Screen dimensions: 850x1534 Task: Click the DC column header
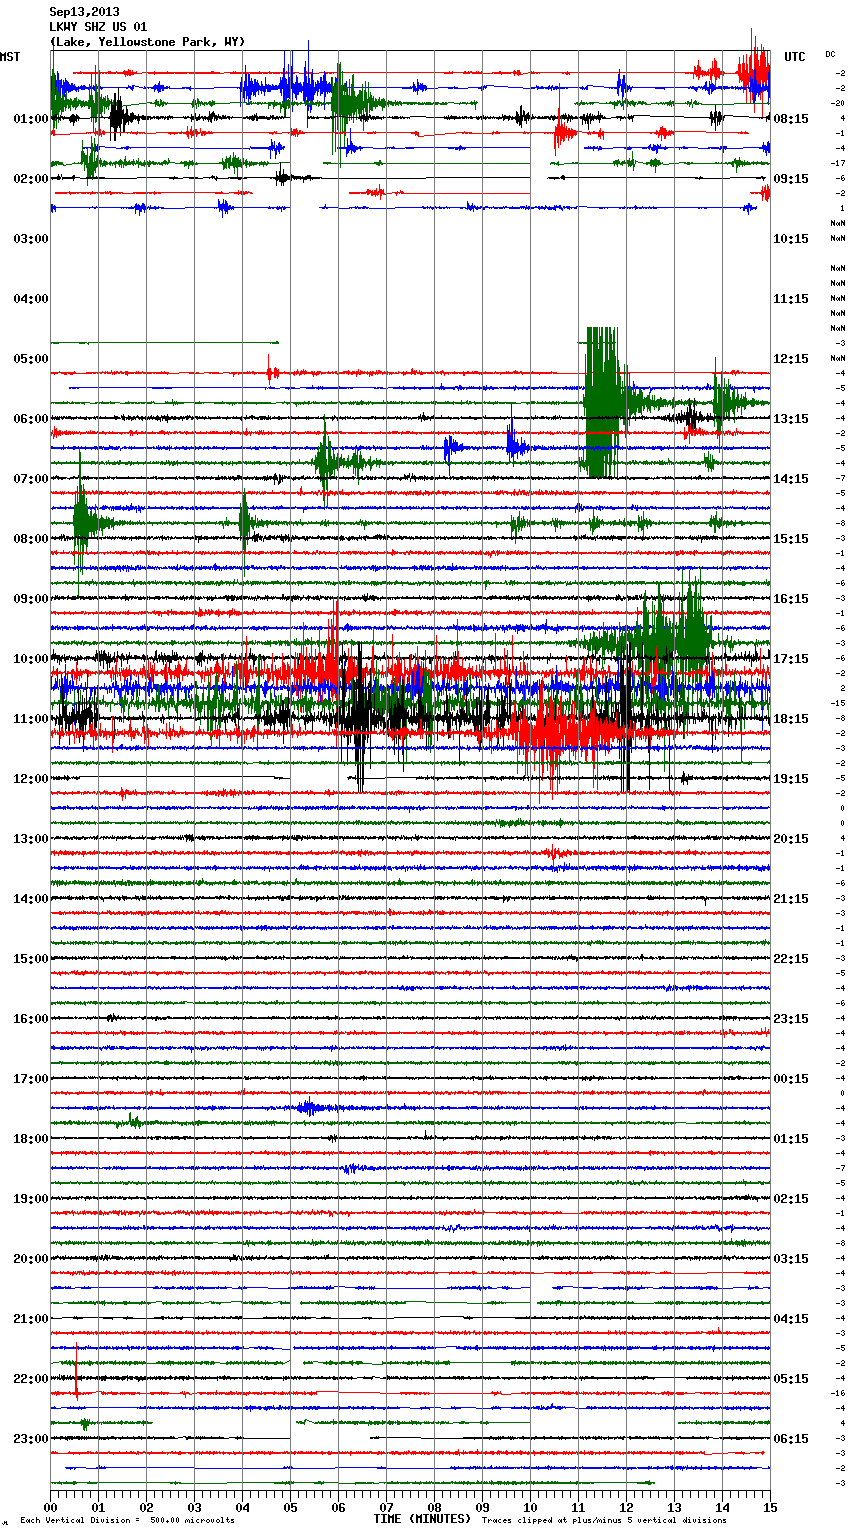click(830, 54)
